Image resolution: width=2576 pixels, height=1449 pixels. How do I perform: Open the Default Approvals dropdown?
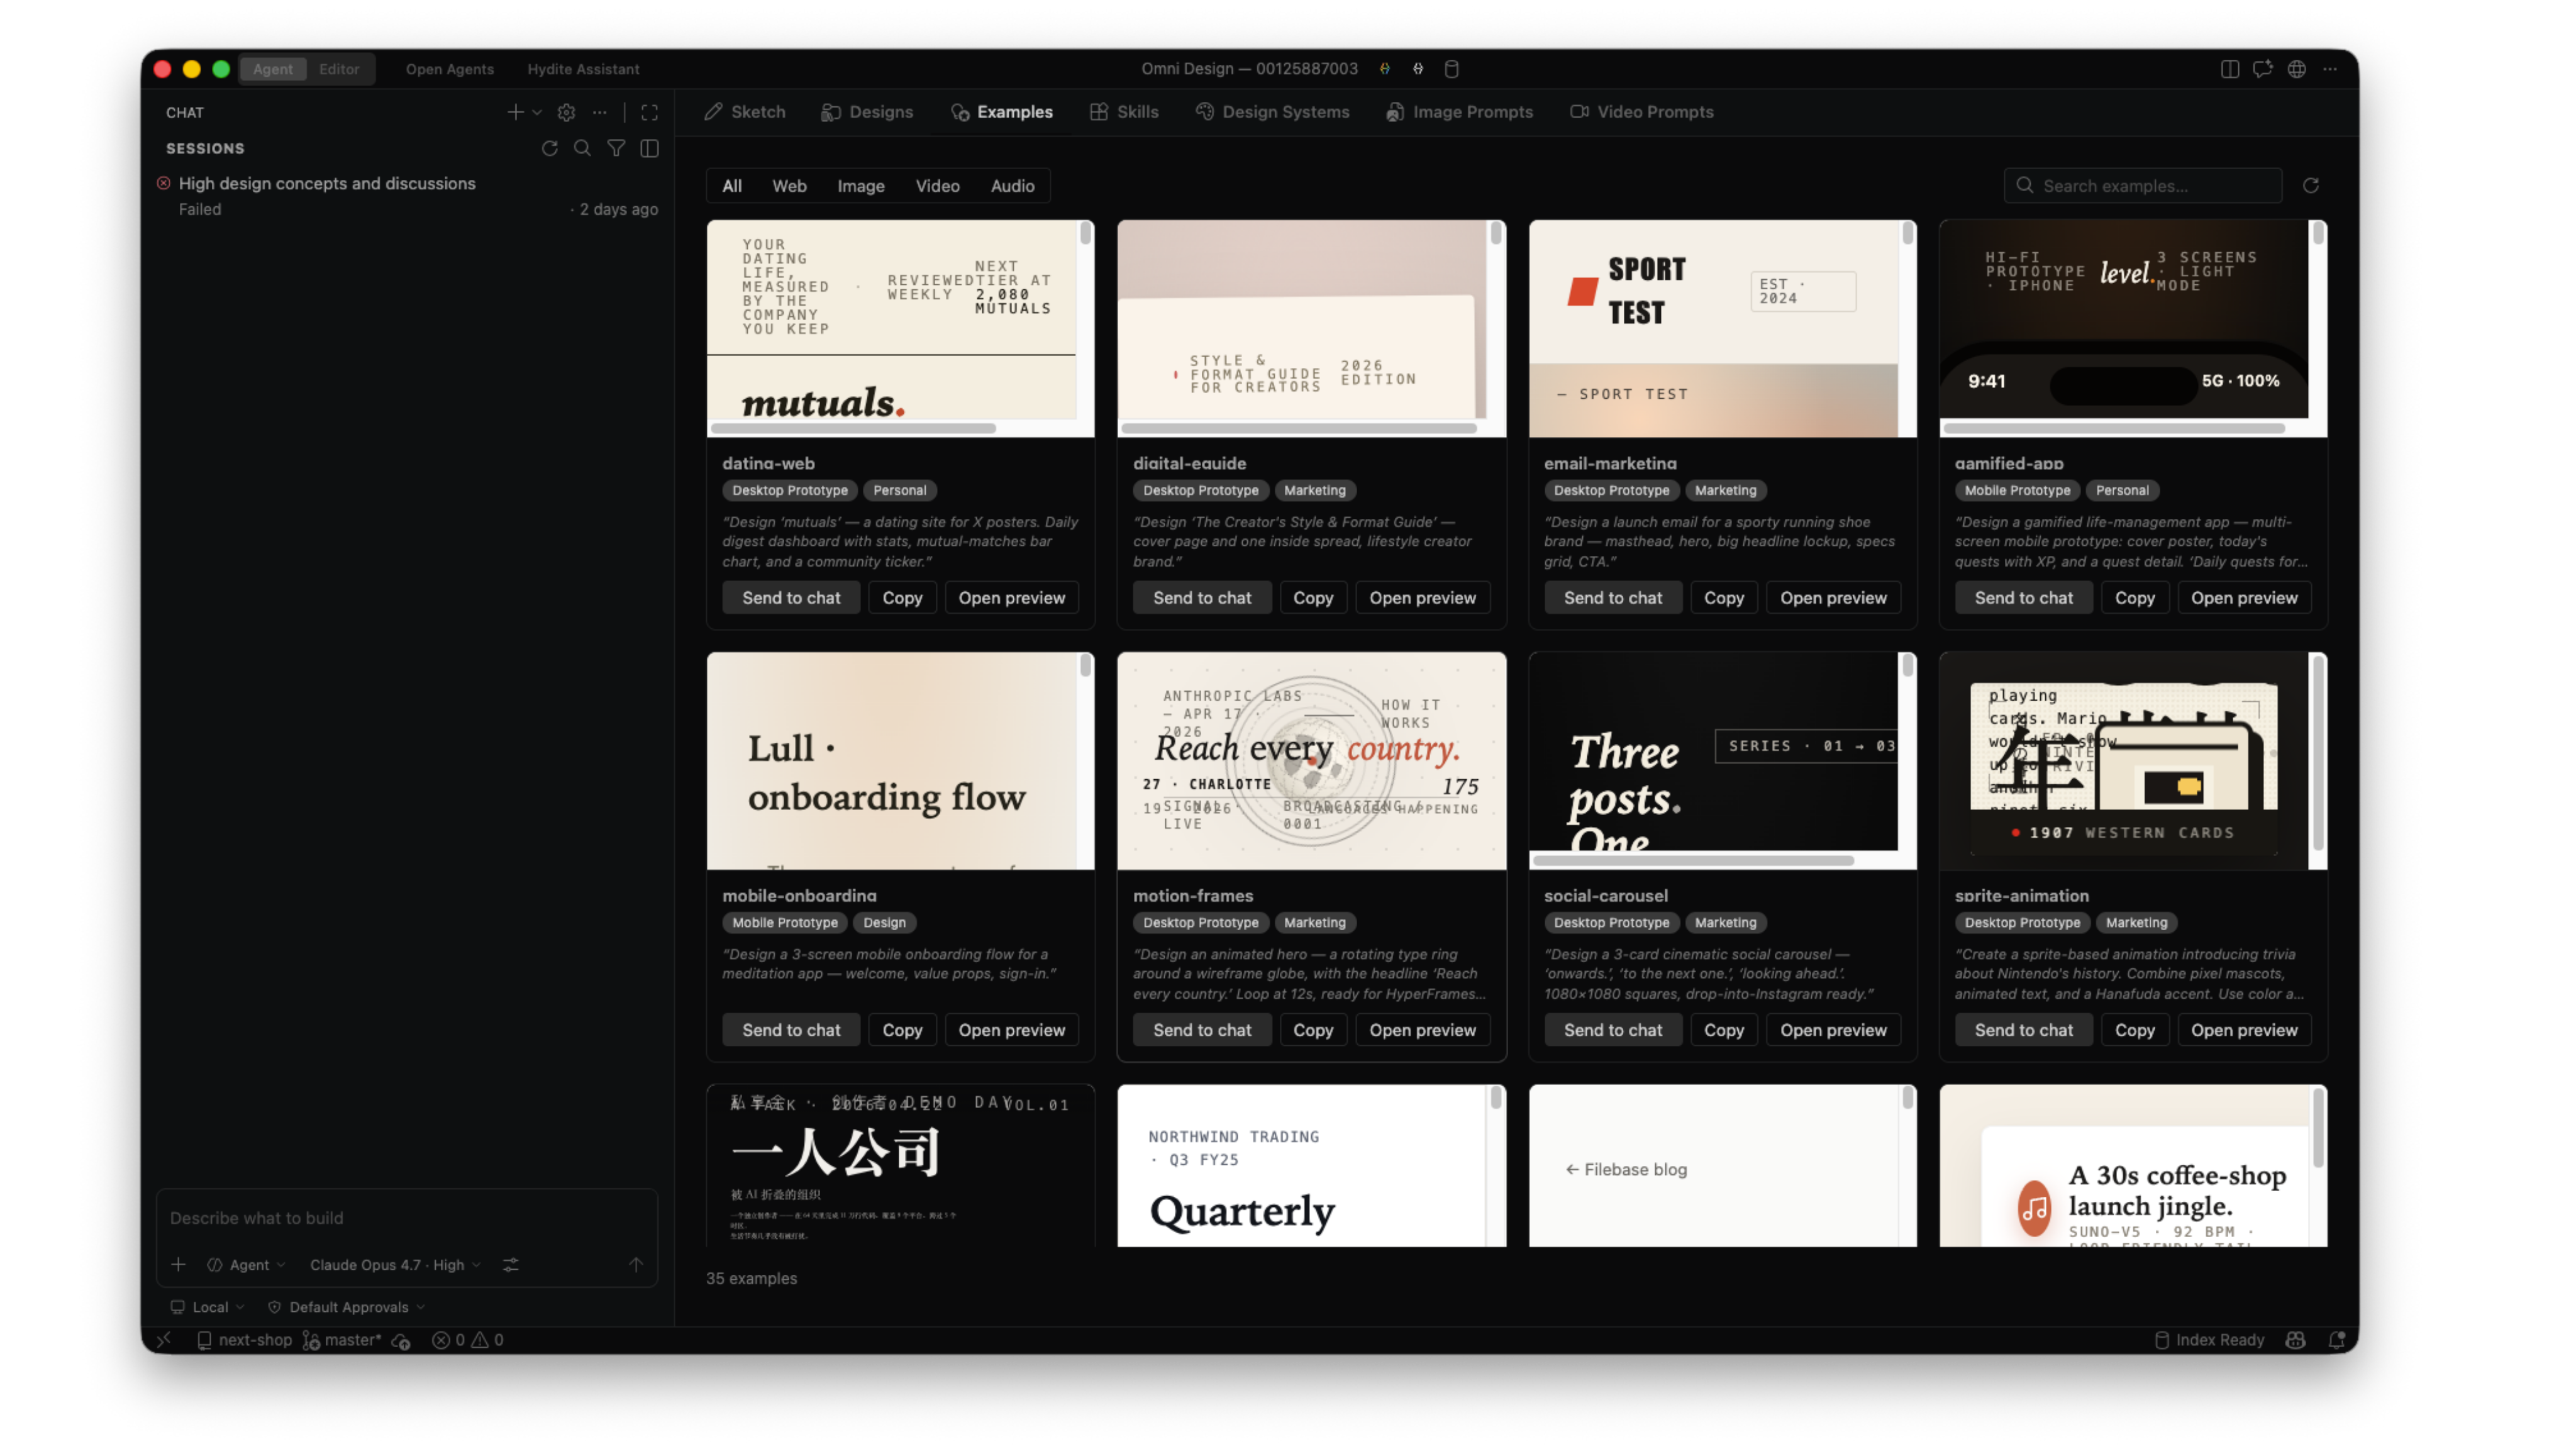347,1306
